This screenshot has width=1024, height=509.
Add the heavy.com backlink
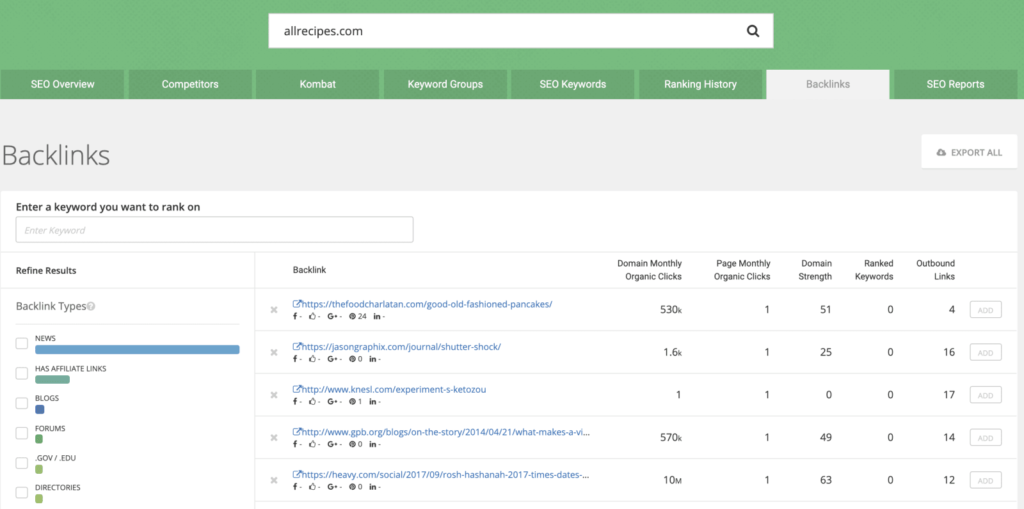pyautogui.click(x=985, y=480)
